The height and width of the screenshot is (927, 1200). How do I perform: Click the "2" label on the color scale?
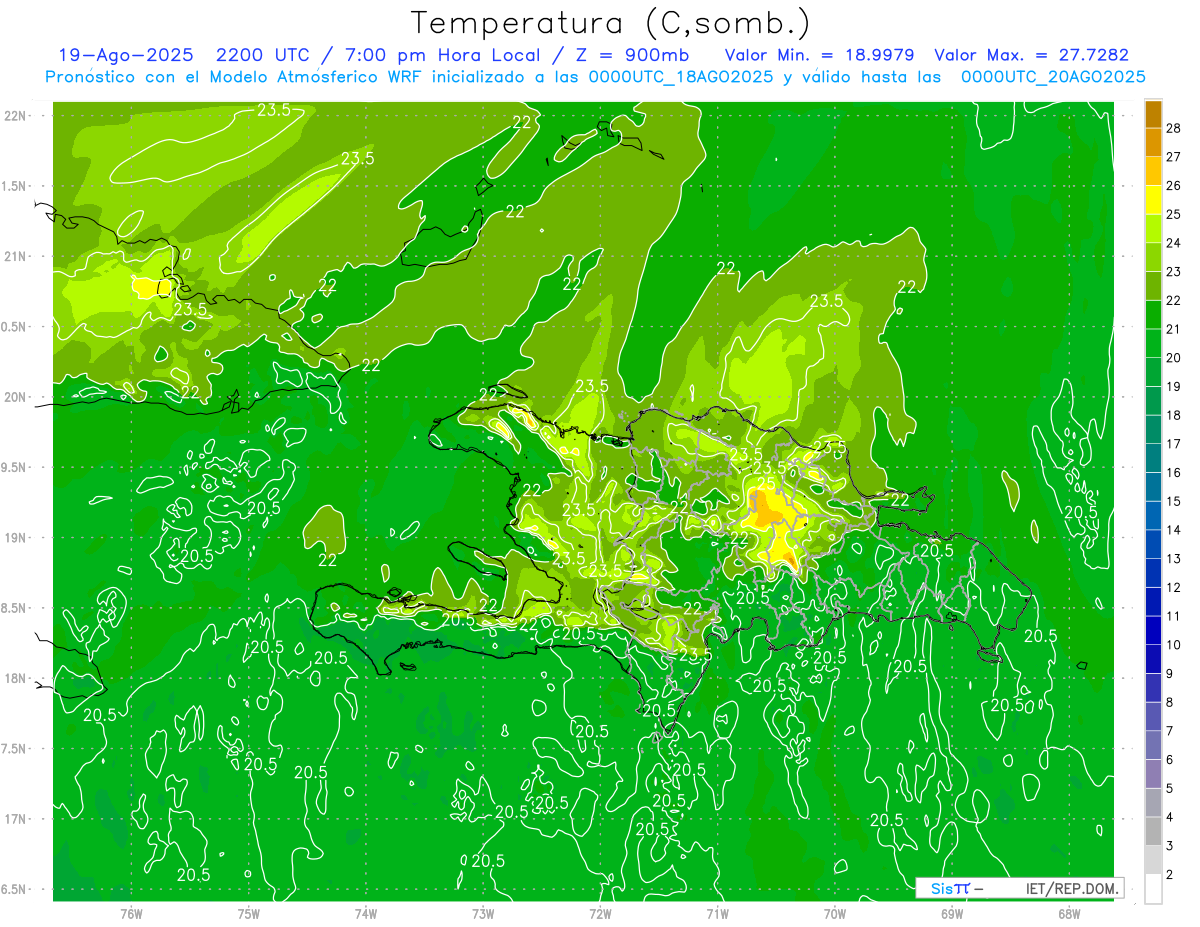[x=1170, y=875]
